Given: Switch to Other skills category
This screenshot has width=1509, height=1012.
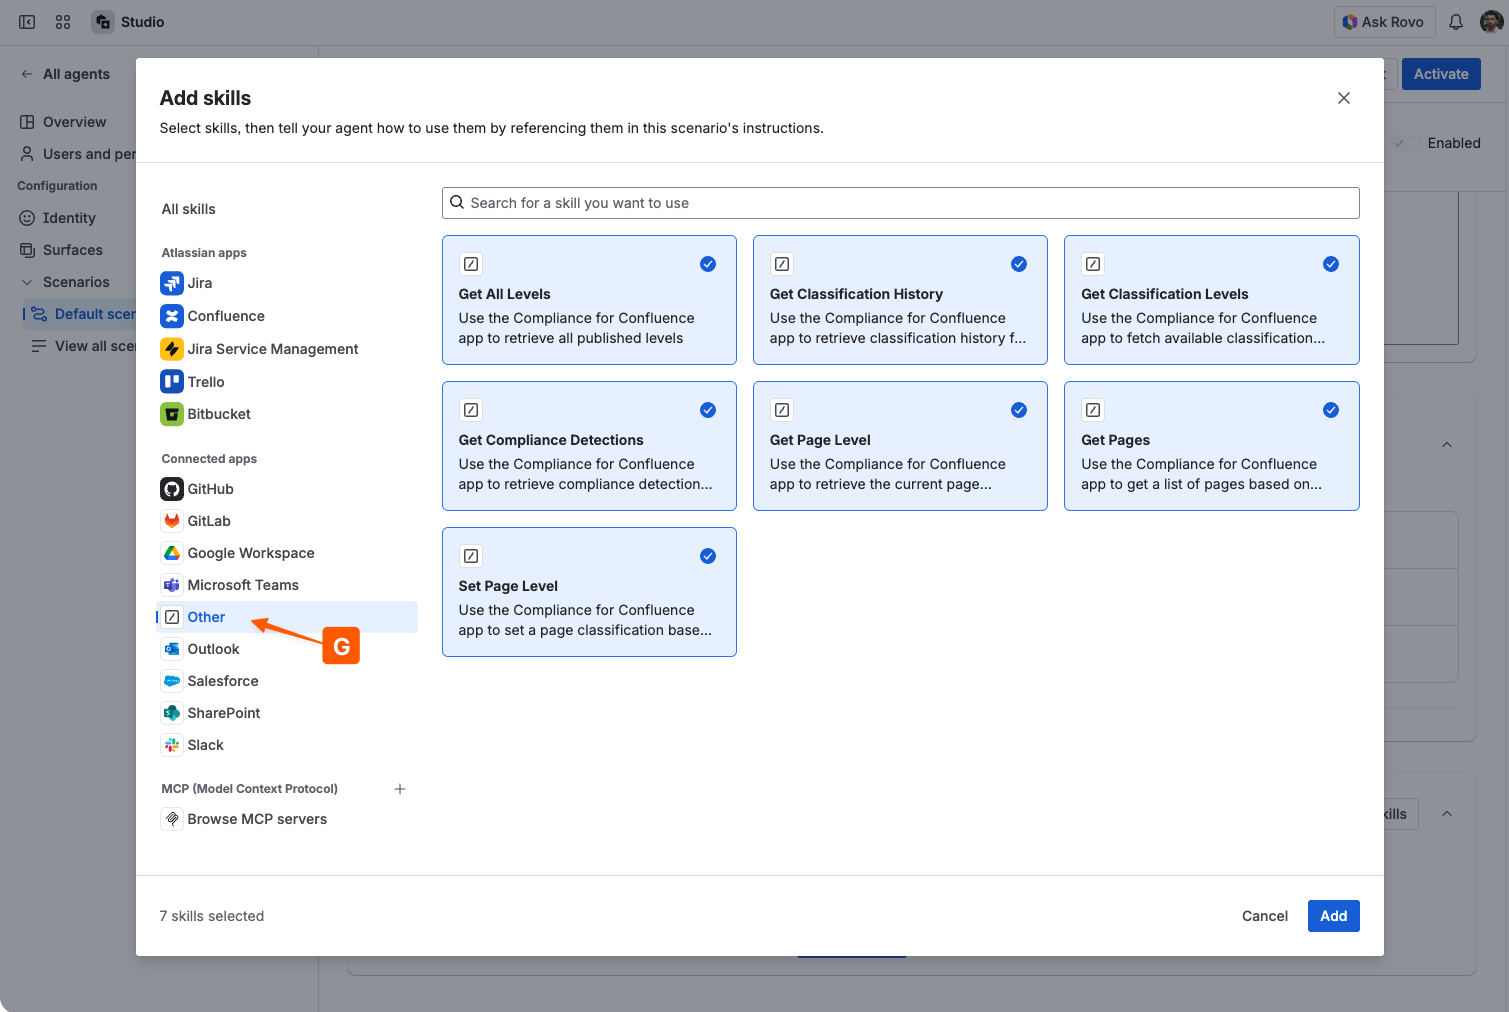Looking at the screenshot, I should (x=206, y=617).
